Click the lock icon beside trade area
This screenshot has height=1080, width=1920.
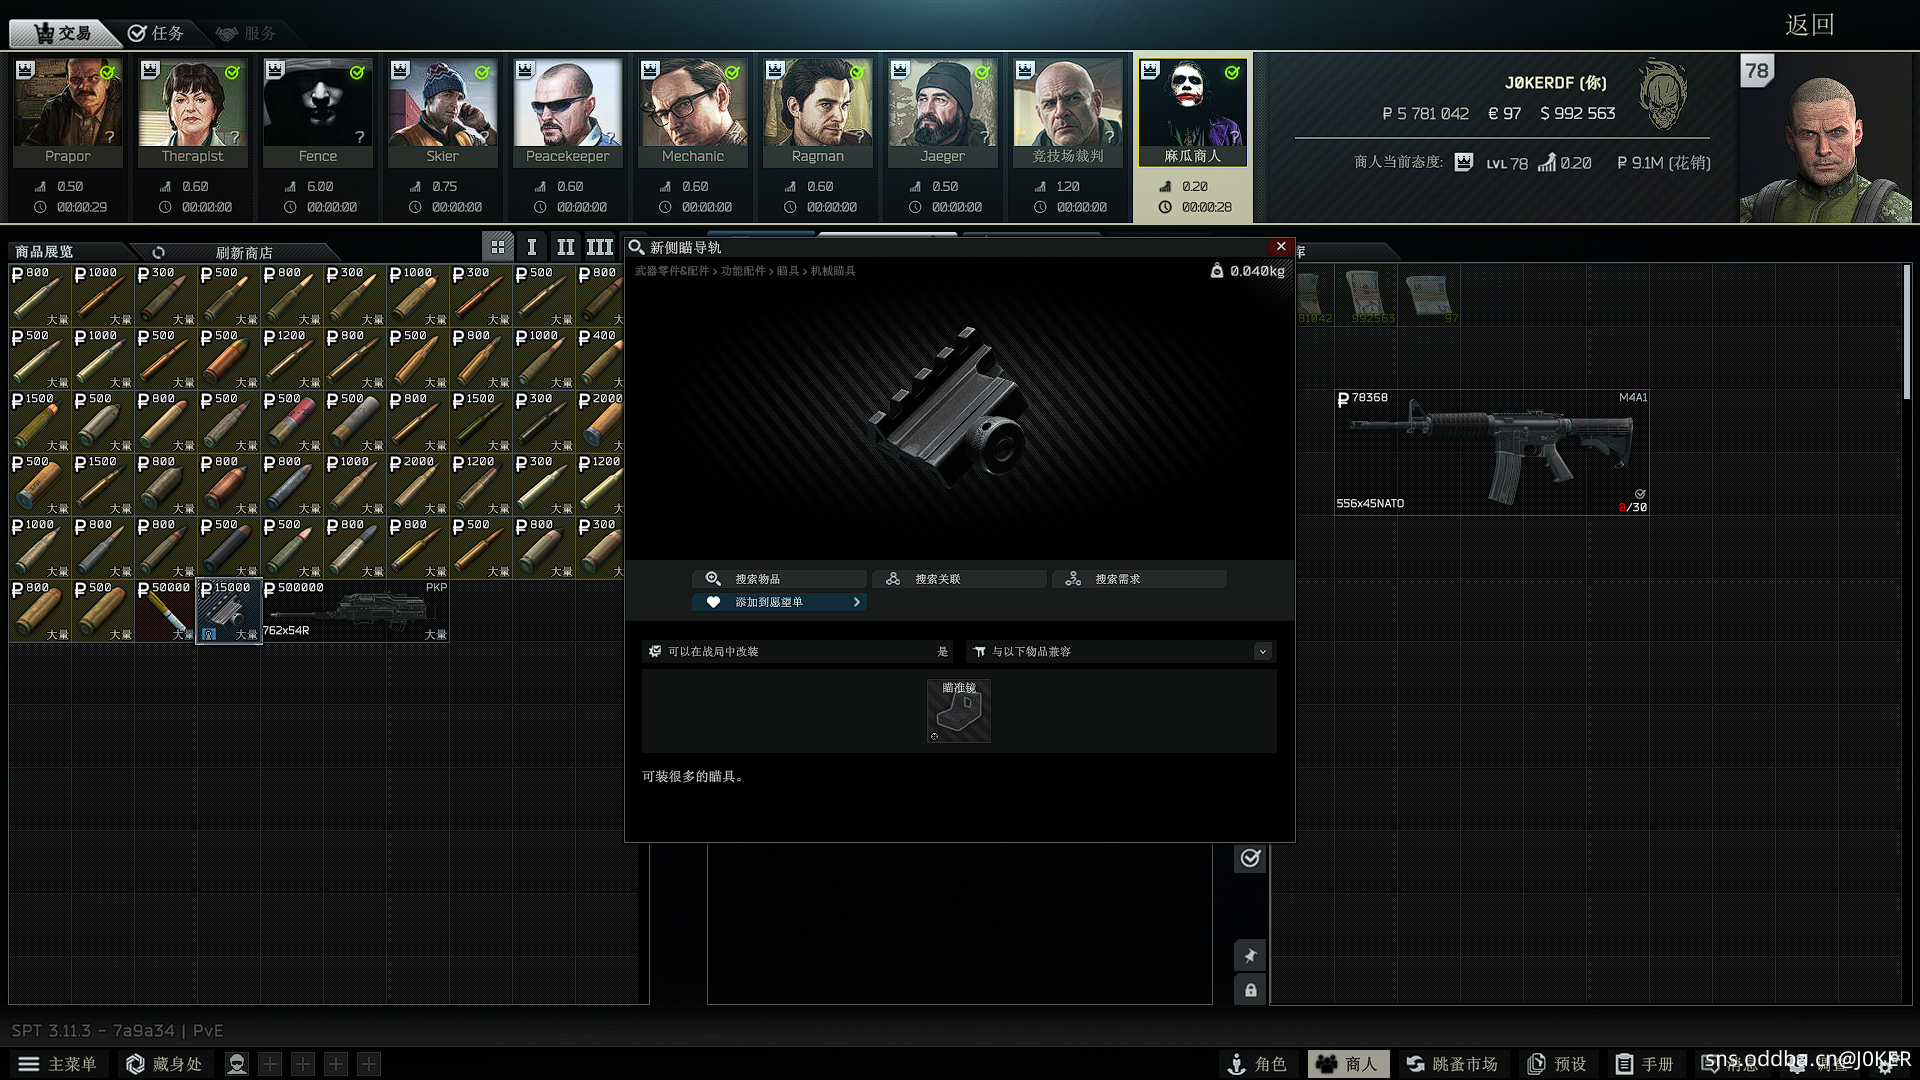(x=1250, y=990)
